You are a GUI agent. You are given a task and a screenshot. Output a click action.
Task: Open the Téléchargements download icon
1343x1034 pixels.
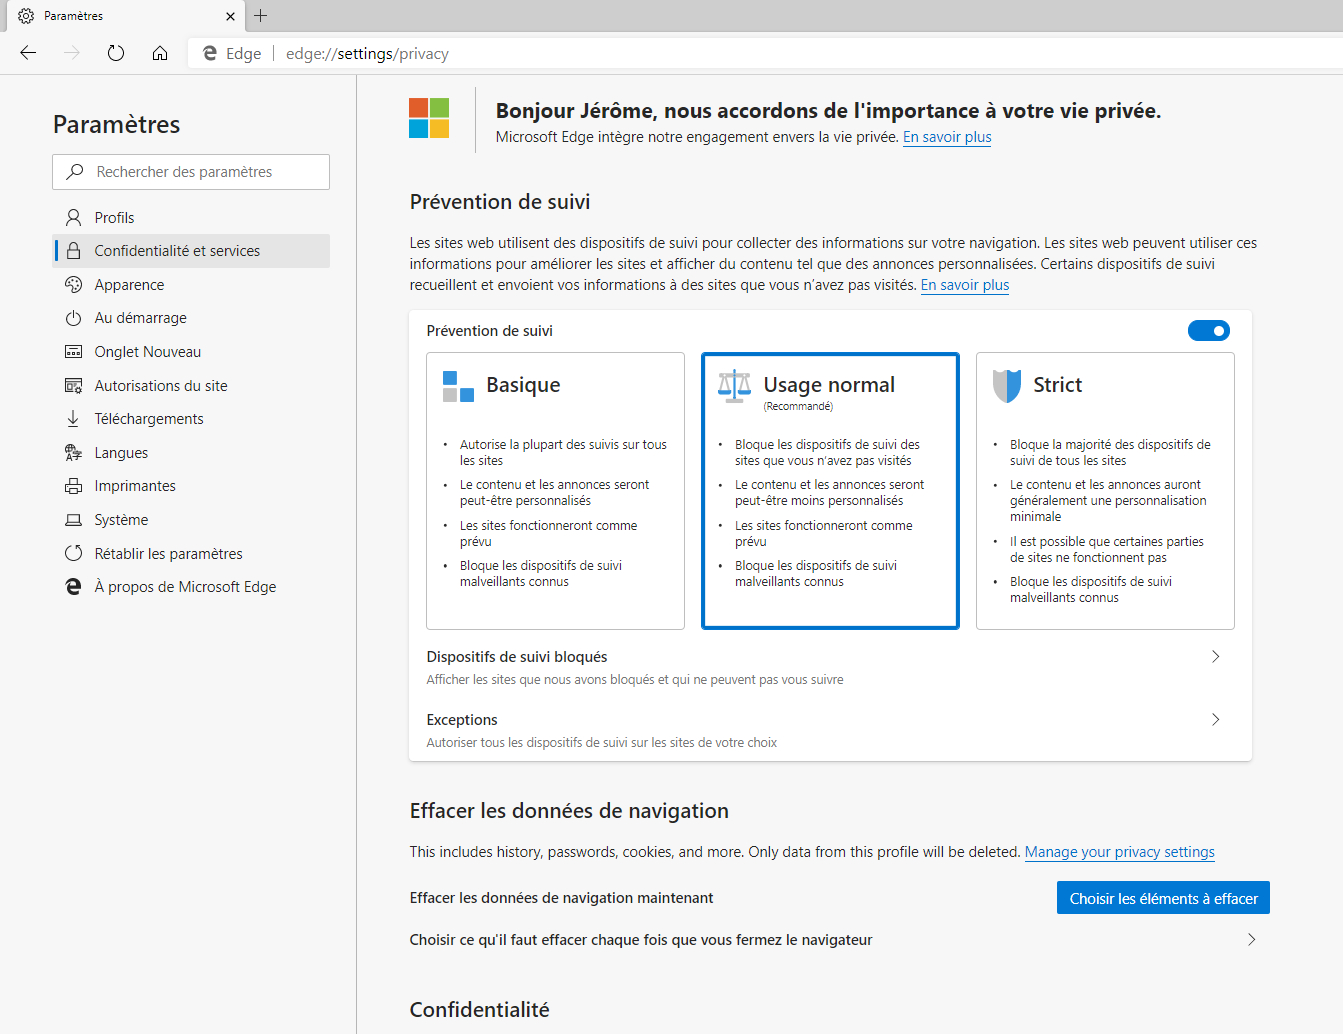click(73, 418)
